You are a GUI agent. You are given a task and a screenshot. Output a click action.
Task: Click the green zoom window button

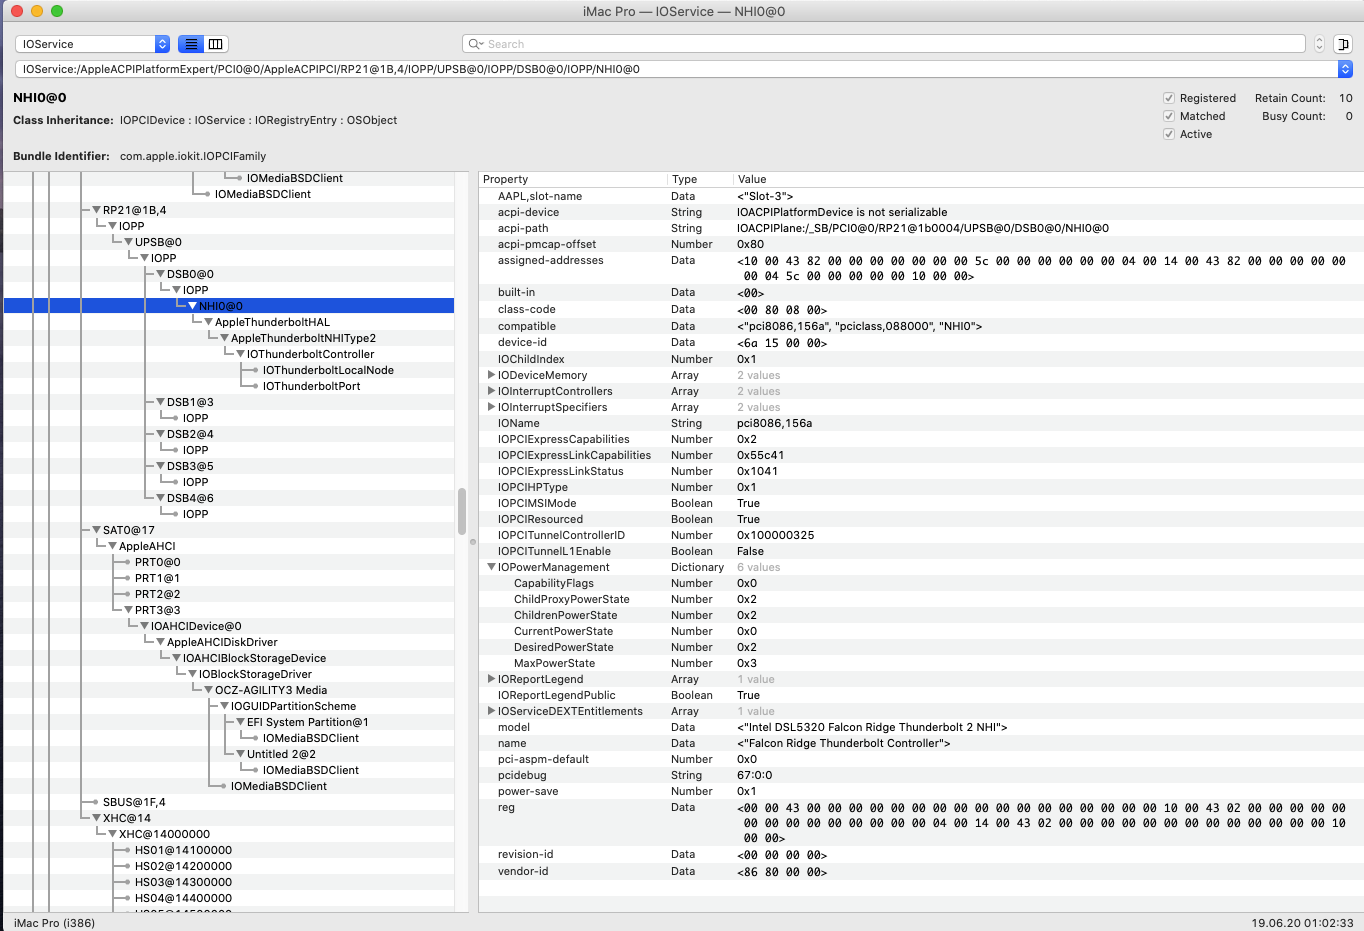tap(57, 11)
